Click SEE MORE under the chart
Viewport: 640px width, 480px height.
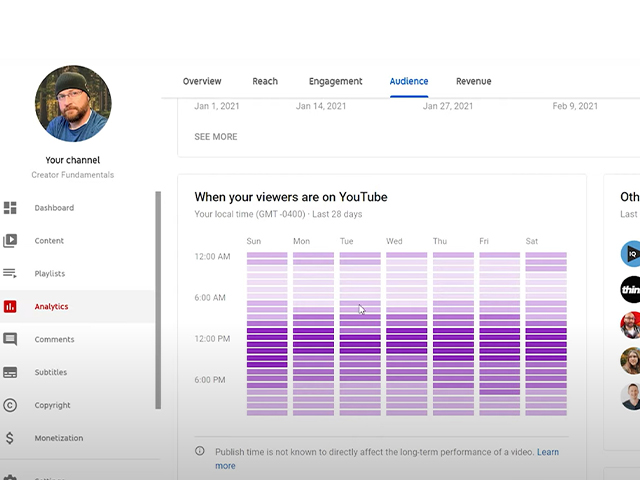tap(216, 137)
